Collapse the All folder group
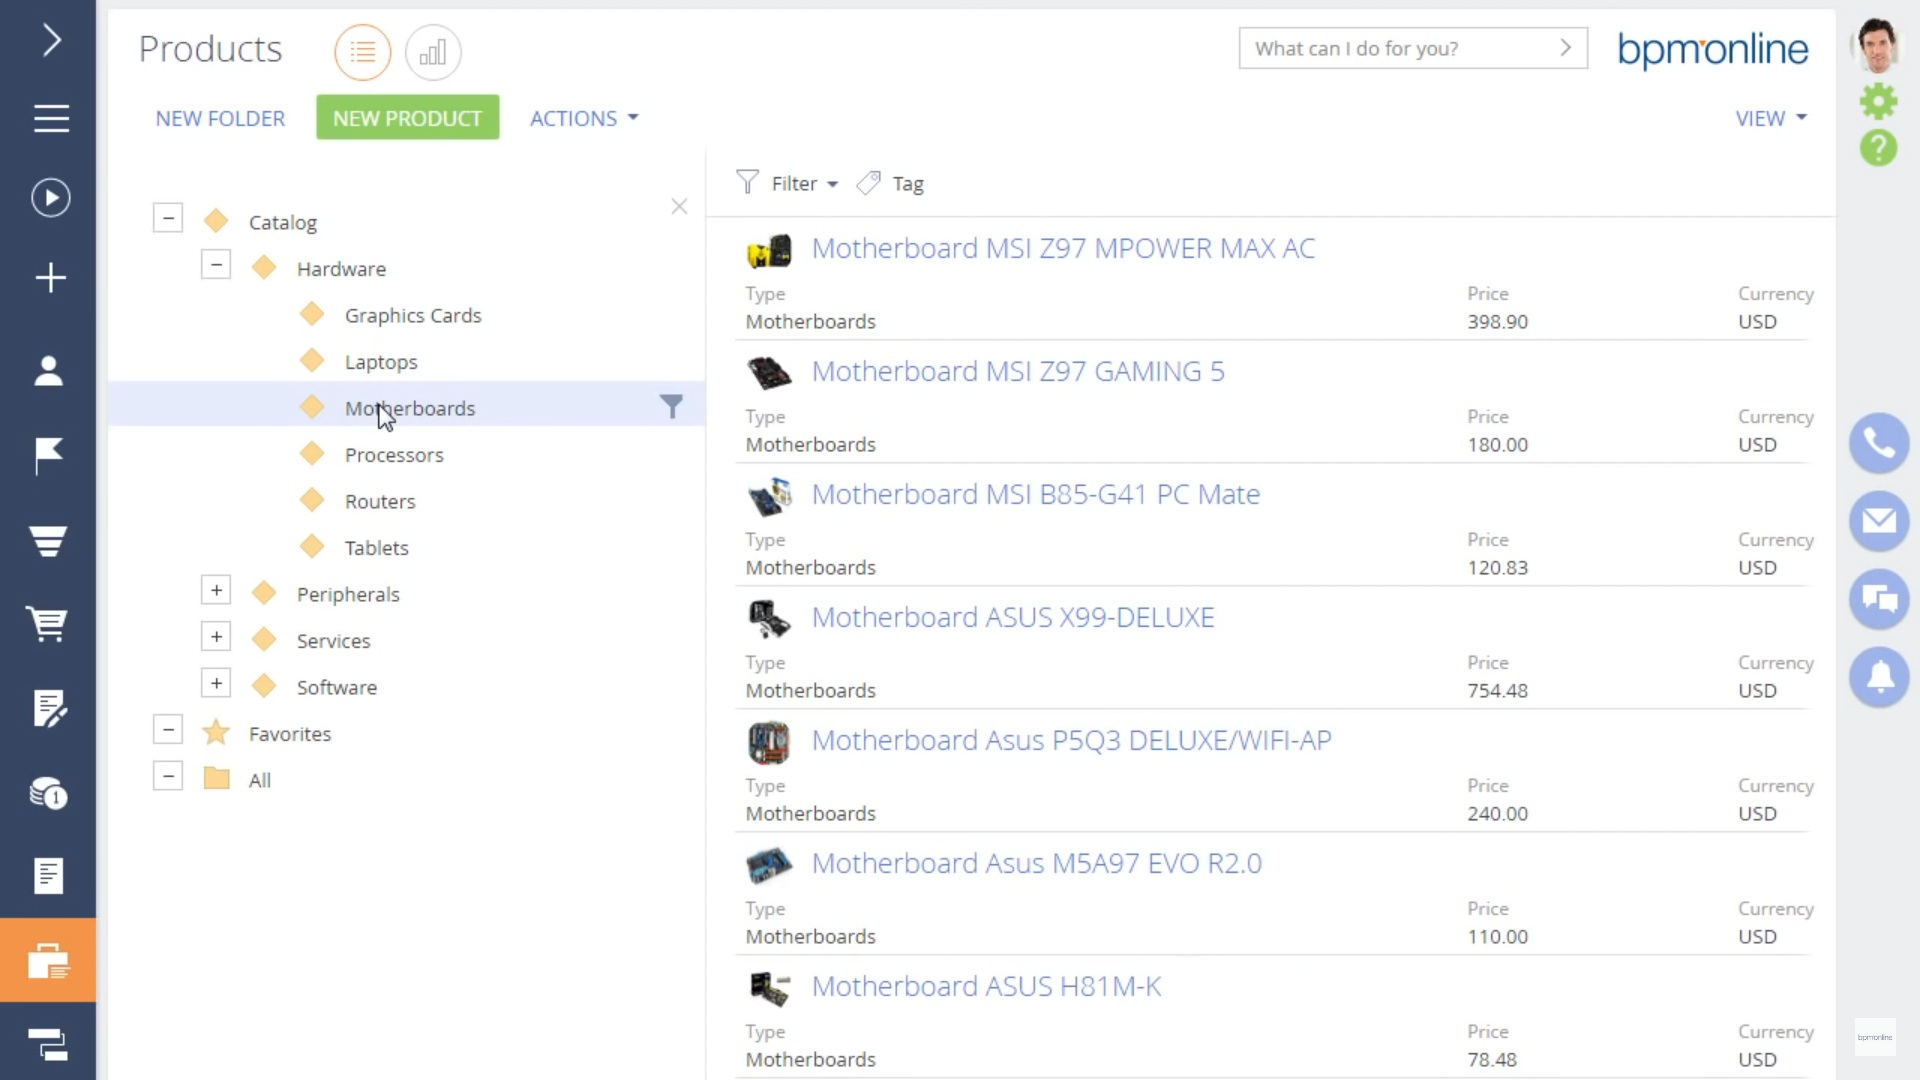Viewport: 1920px width, 1080px height. tap(168, 776)
